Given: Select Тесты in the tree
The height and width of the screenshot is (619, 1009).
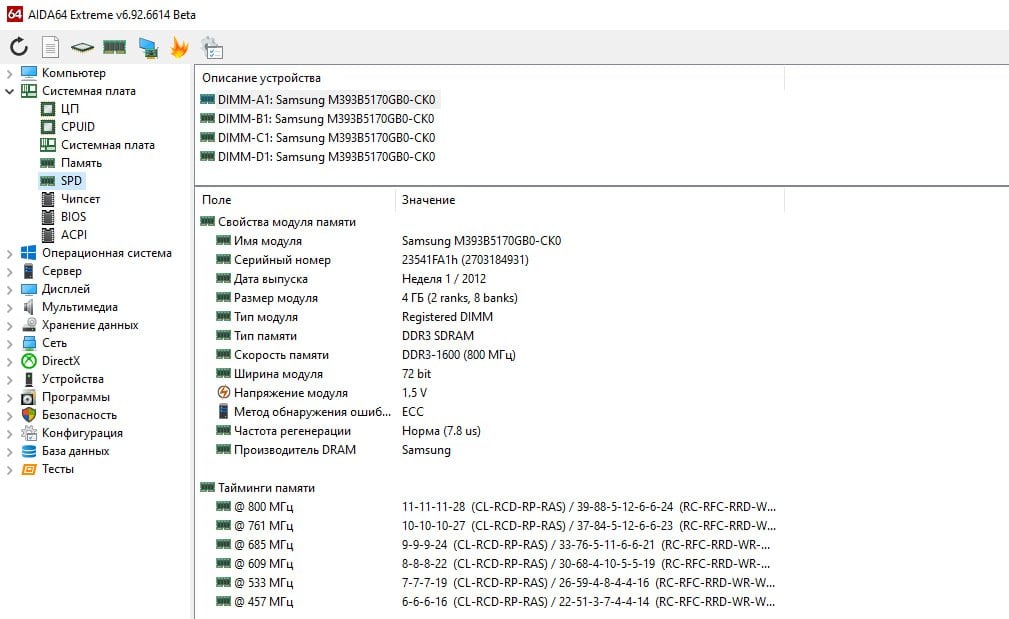Looking at the screenshot, I should pos(58,469).
